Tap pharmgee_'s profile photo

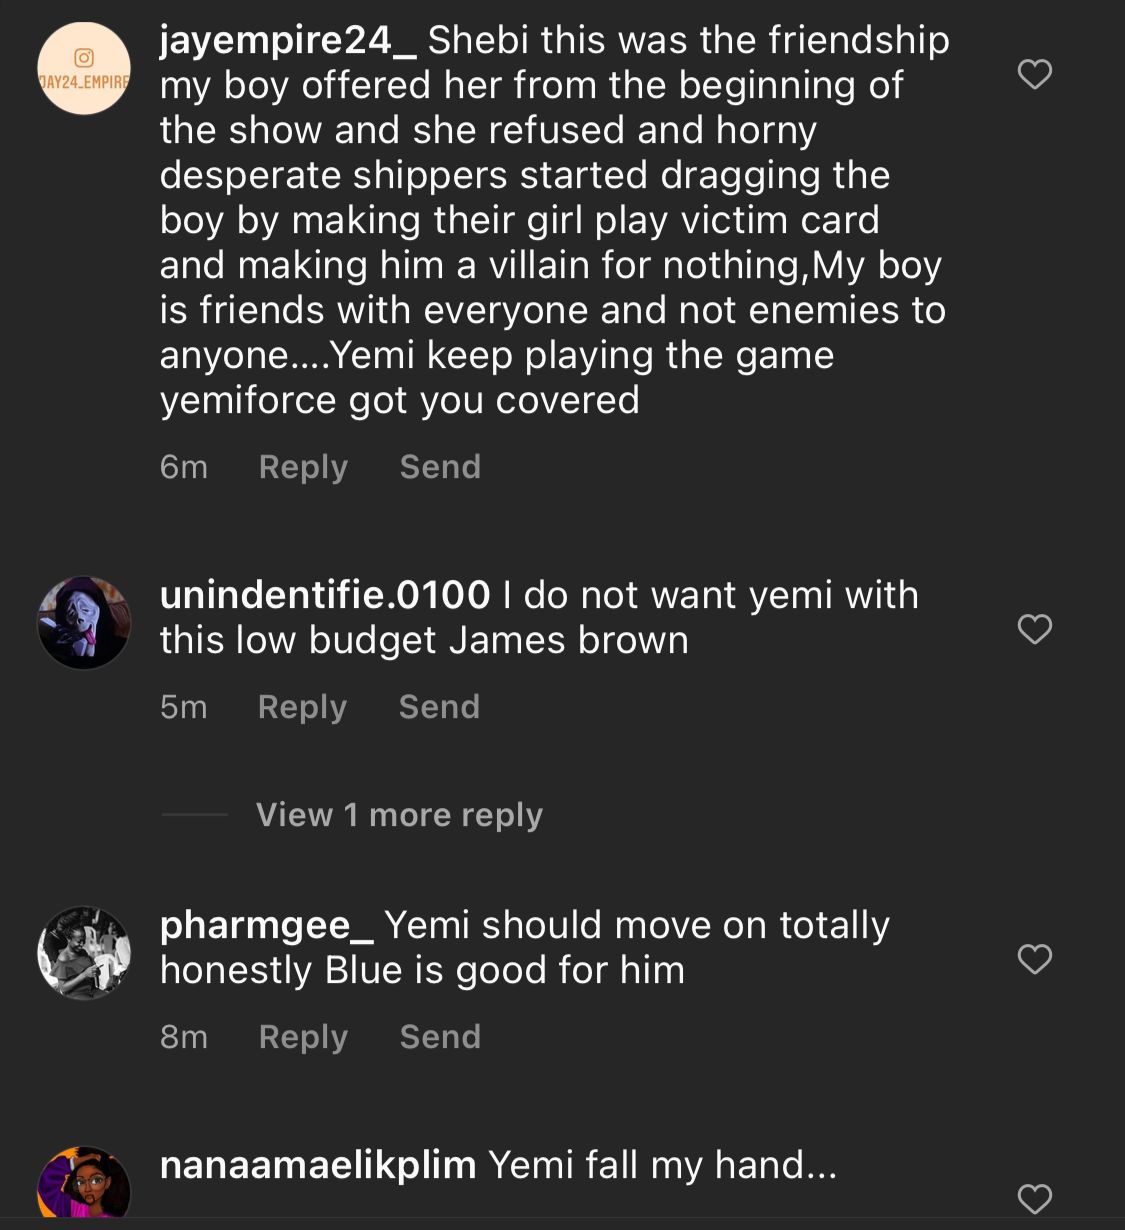click(x=84, y=953)
